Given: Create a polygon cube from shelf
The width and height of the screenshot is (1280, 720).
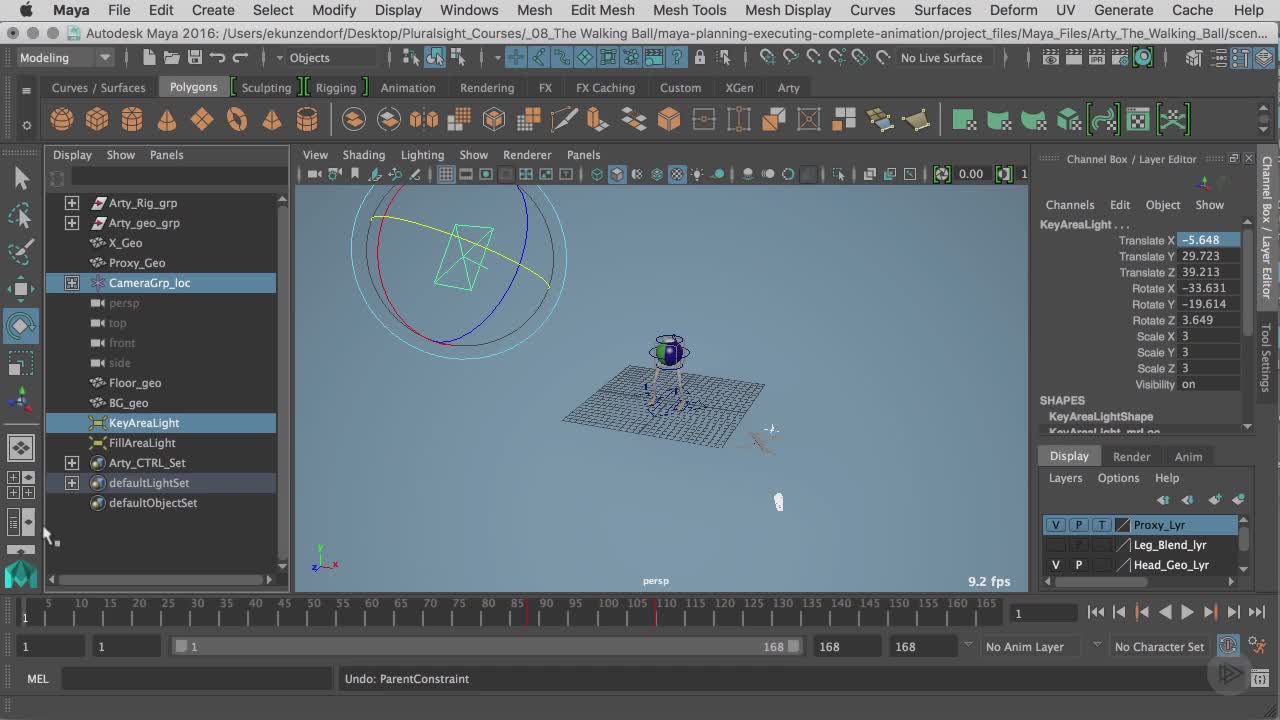Looking at the screenshot, I should tap(97, 120).
